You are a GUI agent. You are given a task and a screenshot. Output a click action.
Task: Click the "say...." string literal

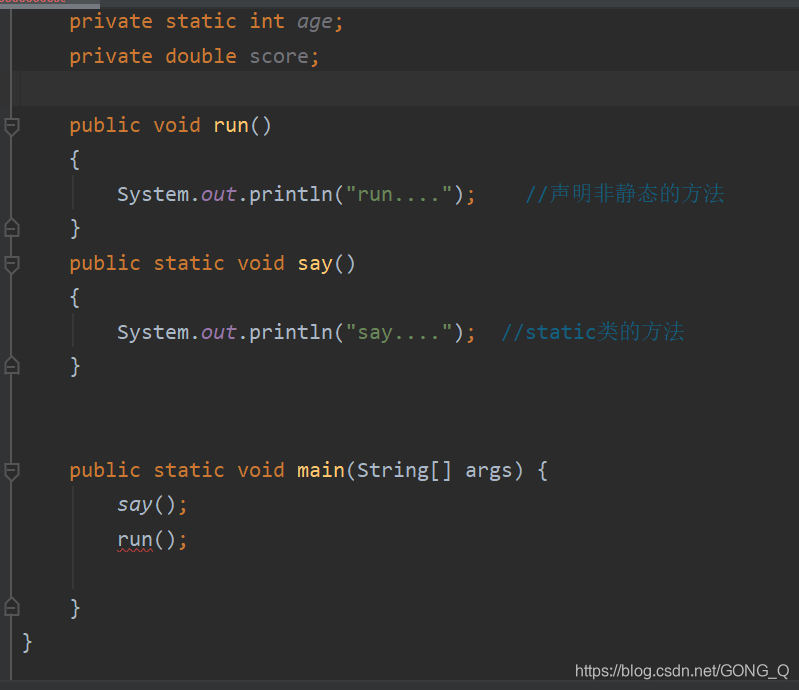point(399,332)
